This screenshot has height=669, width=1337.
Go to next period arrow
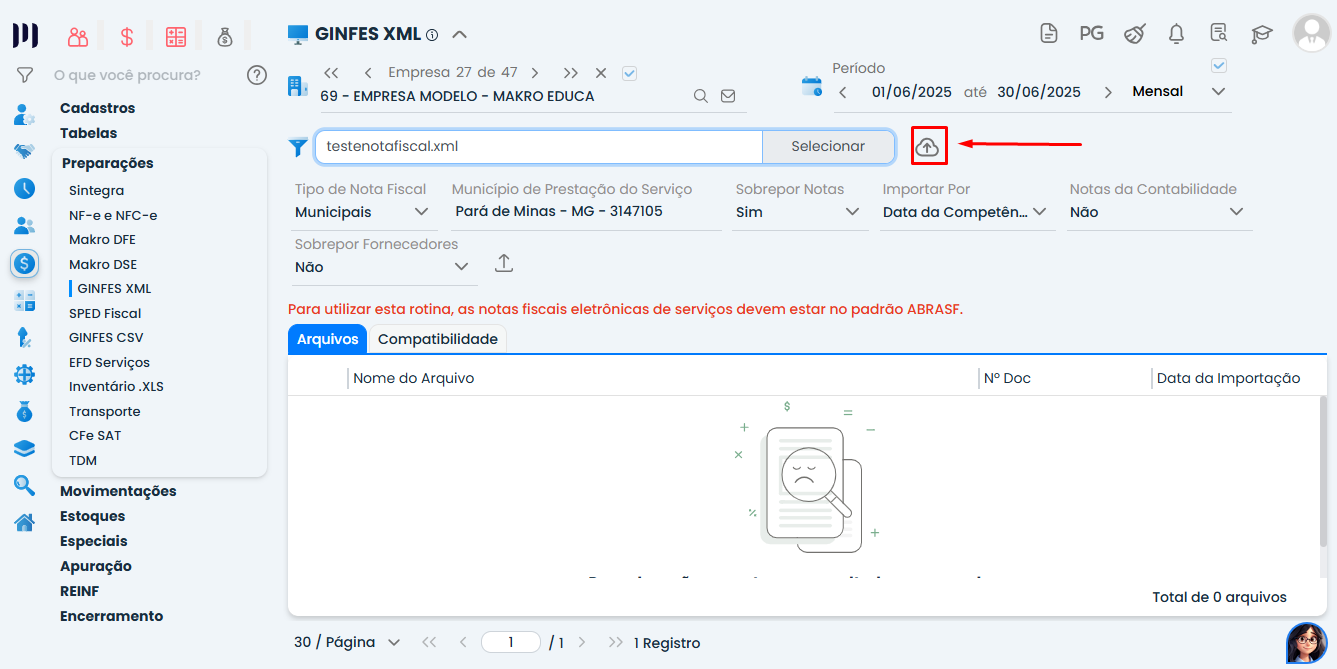pyautogui.click(x=1108, y=92)
